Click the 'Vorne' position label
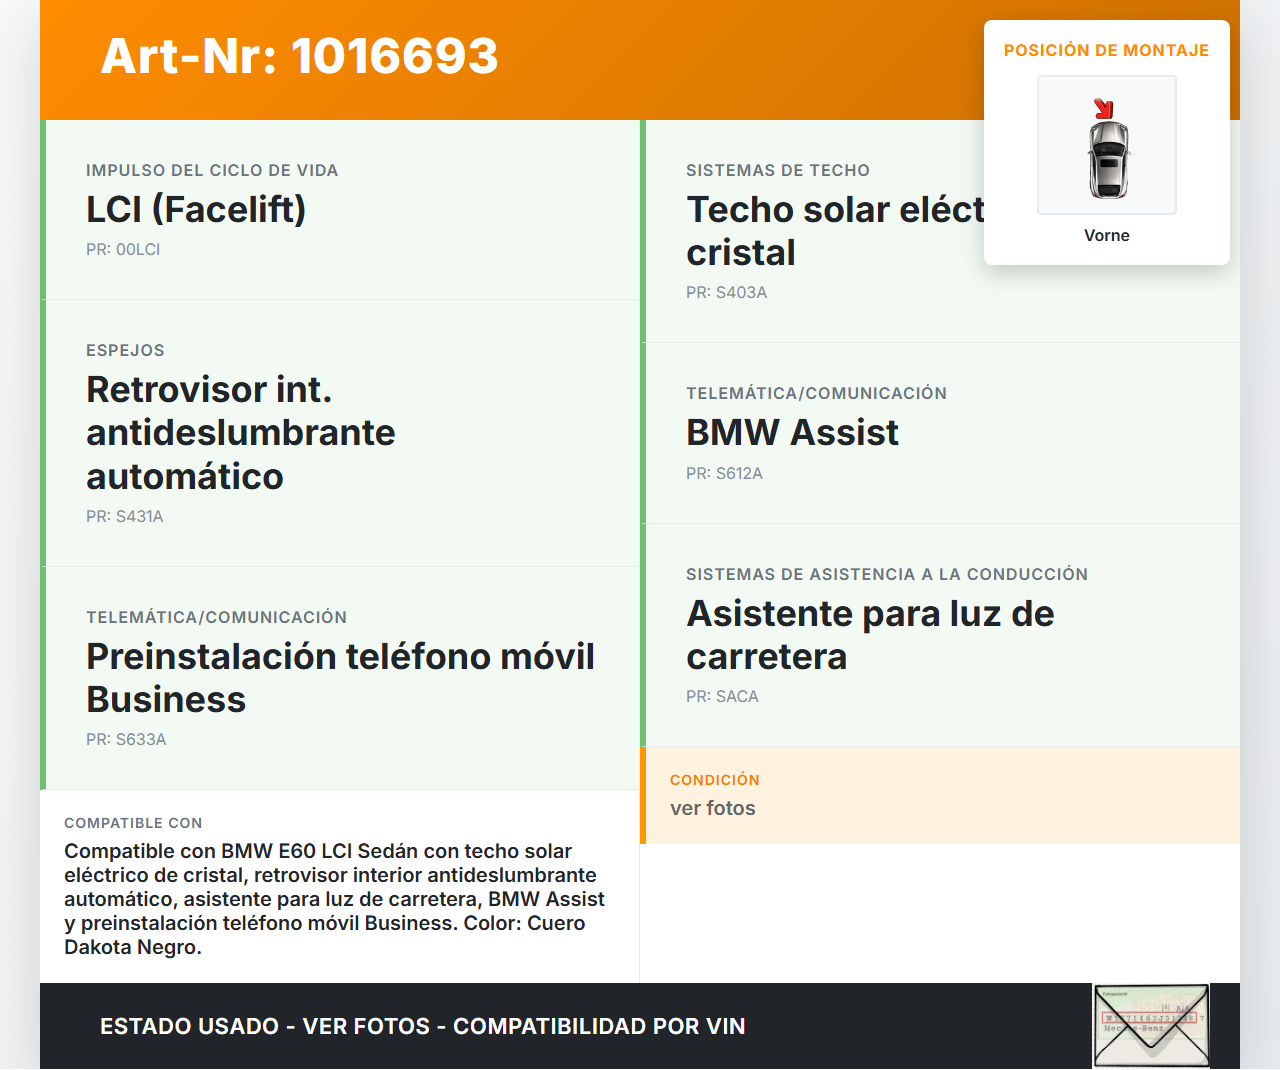 click(x=1106, y=235)
